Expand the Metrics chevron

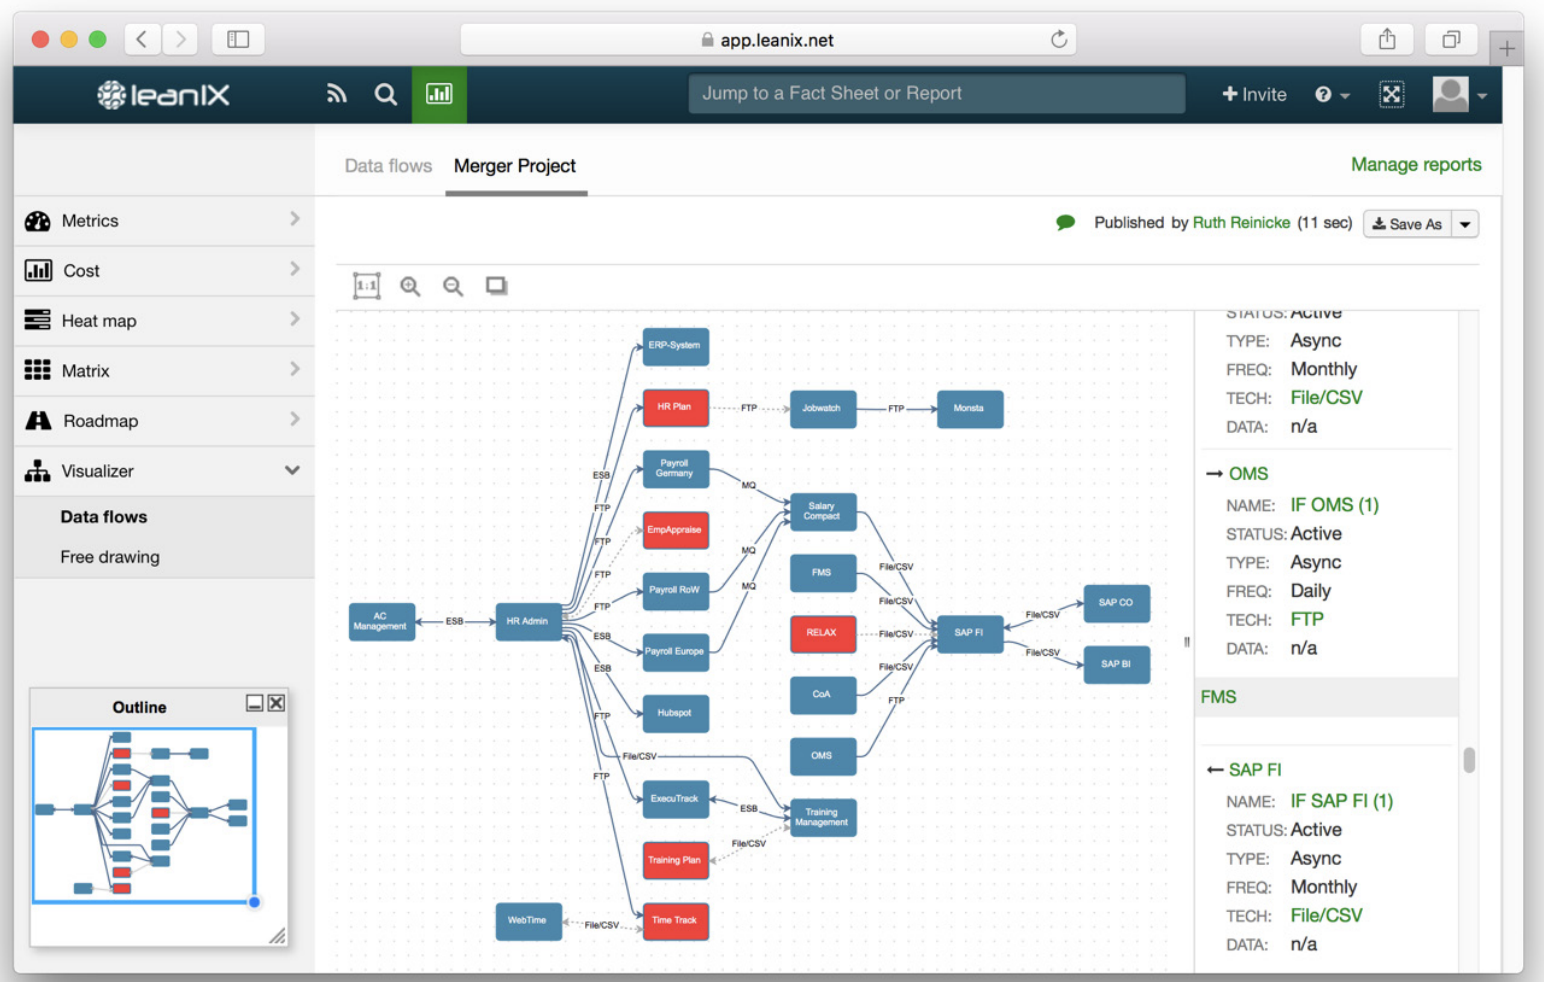(x=294, y=218)
